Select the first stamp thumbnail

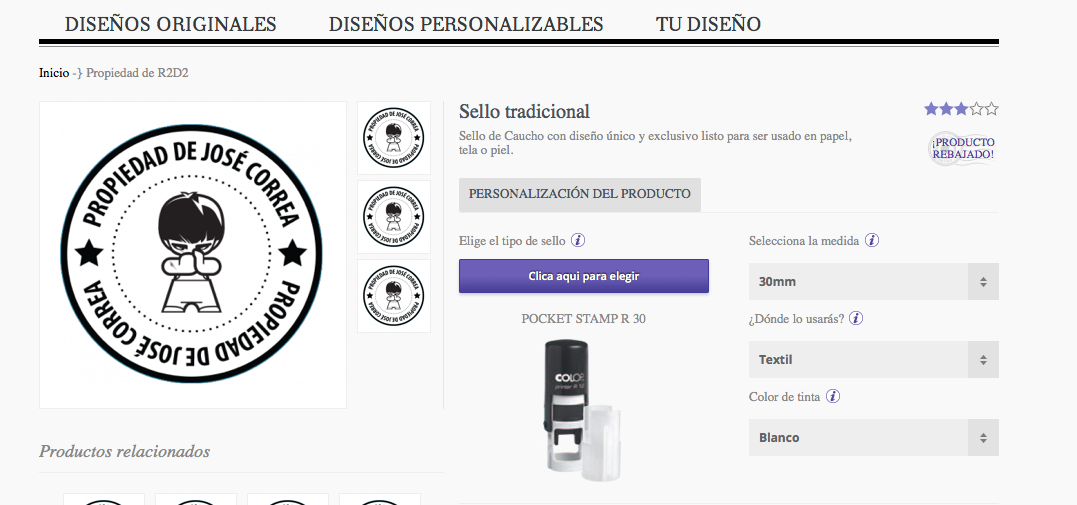click(394, 138)
